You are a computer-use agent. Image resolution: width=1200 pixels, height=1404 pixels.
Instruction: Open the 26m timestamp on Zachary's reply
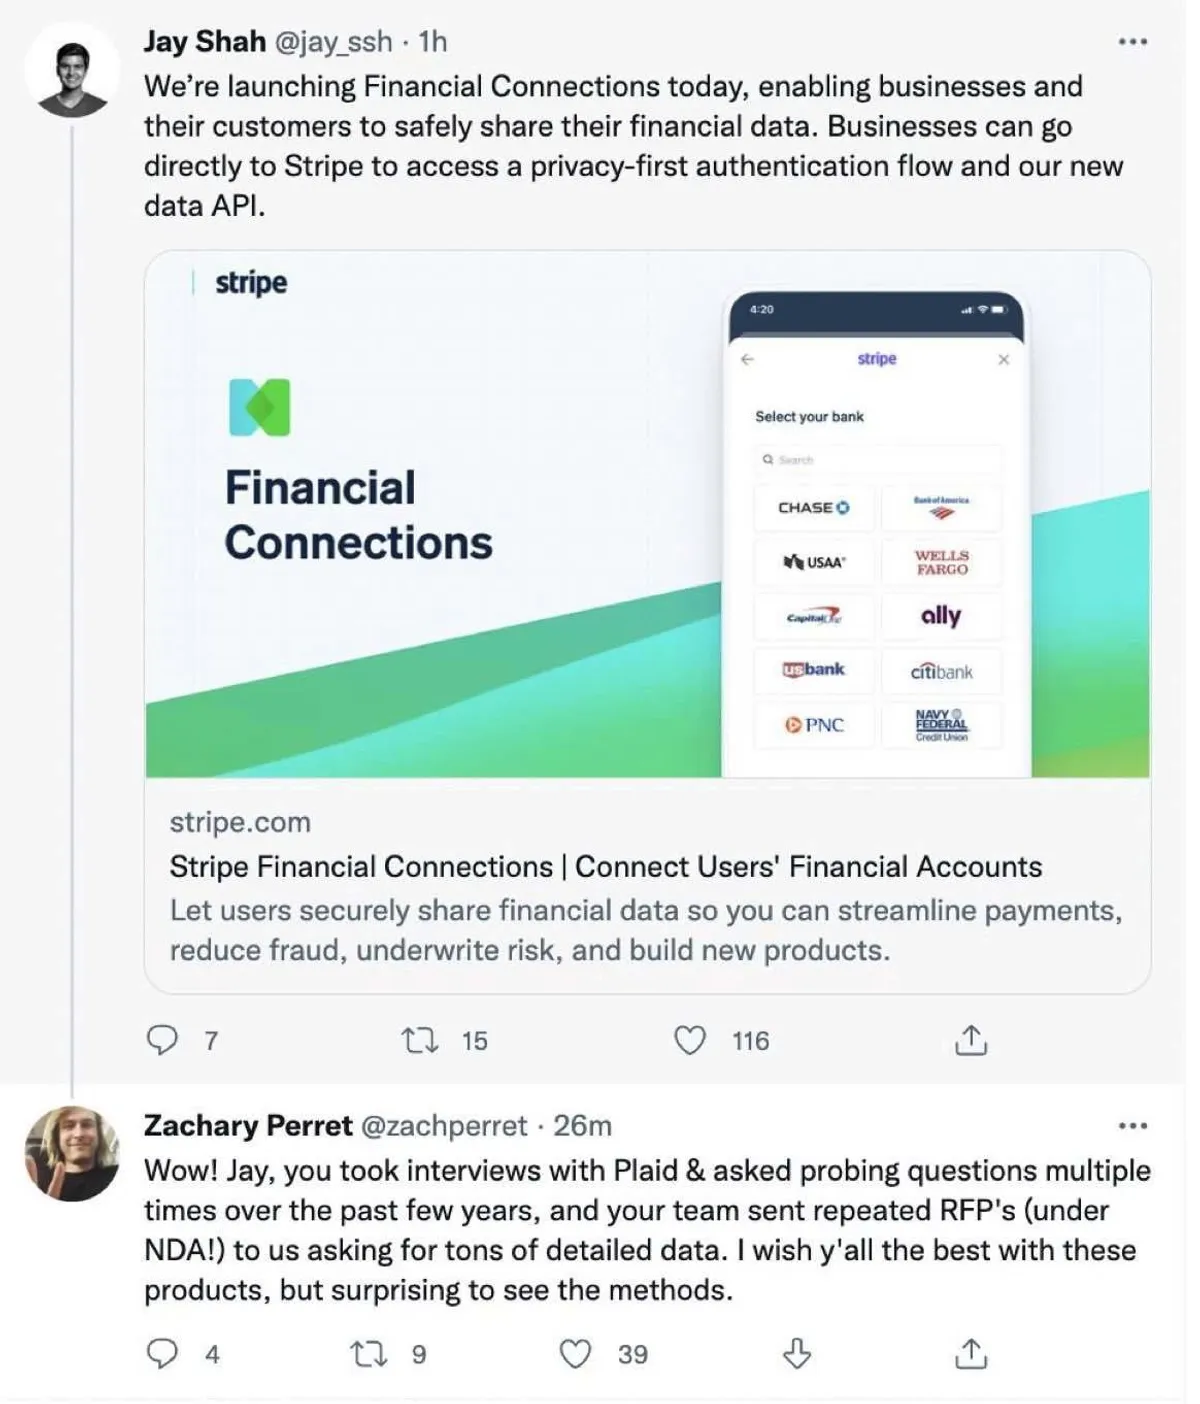tap(582, 1126)
